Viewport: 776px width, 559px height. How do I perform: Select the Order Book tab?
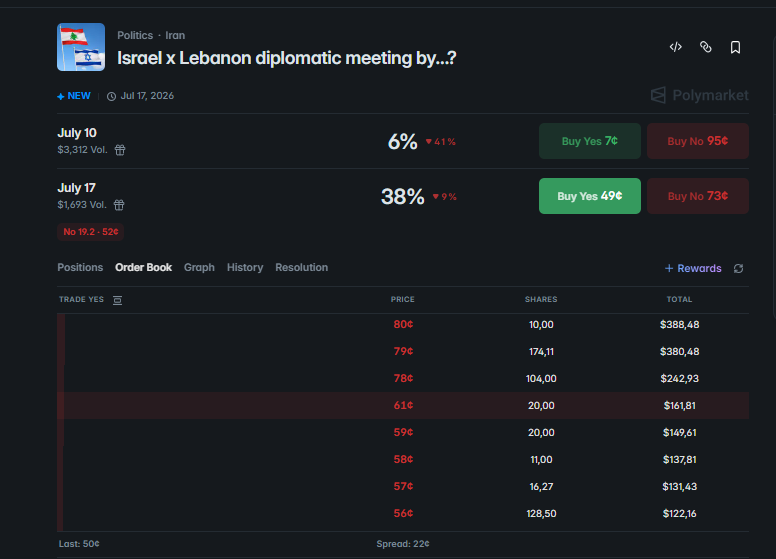coord(144,267)
